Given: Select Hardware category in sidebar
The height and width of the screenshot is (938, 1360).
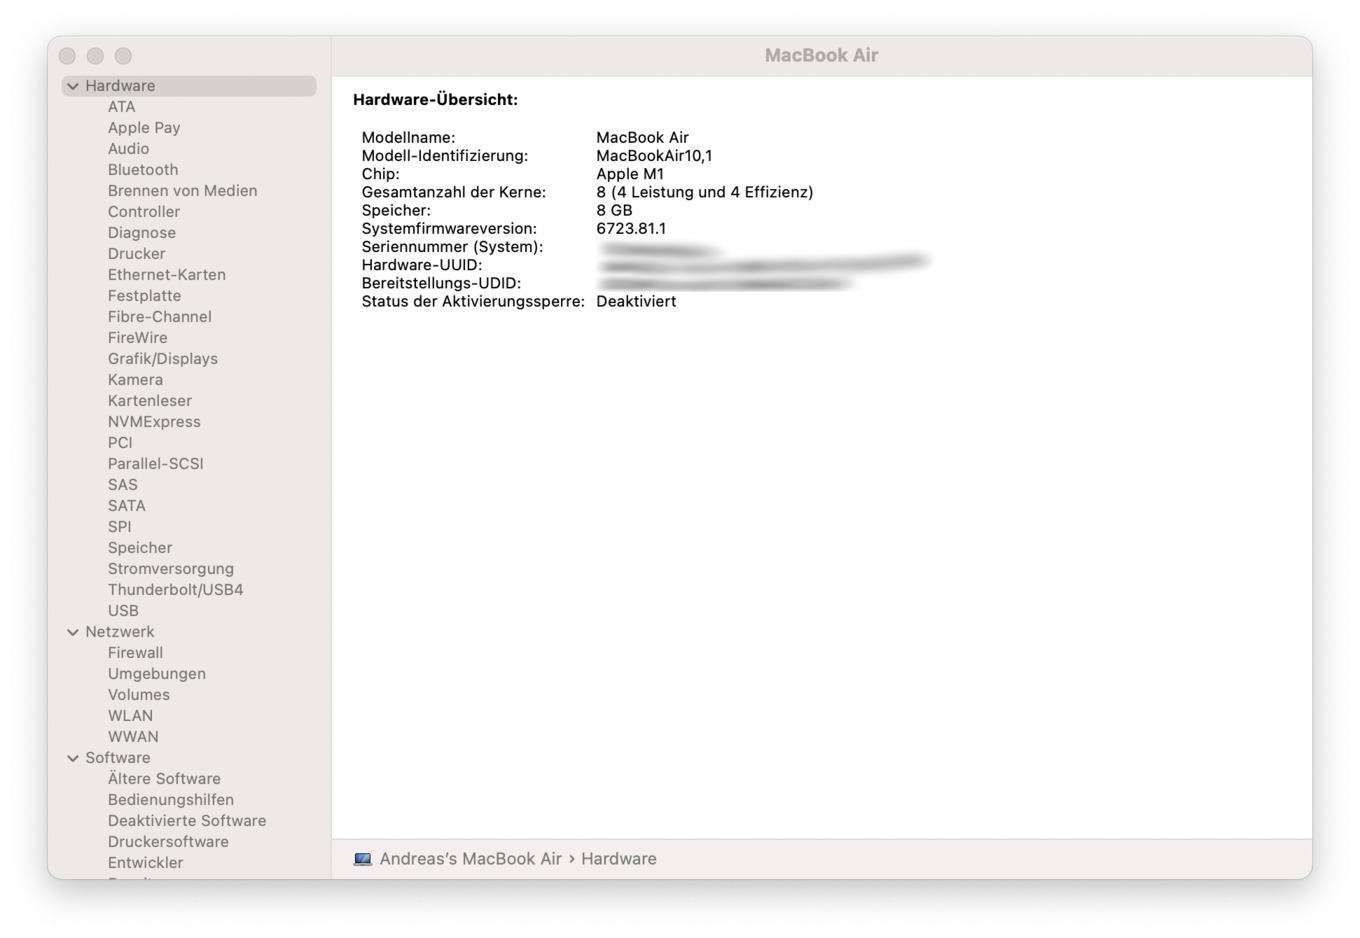Looking at the screenshot, I should pyautogui.click(x=189, y=86).
